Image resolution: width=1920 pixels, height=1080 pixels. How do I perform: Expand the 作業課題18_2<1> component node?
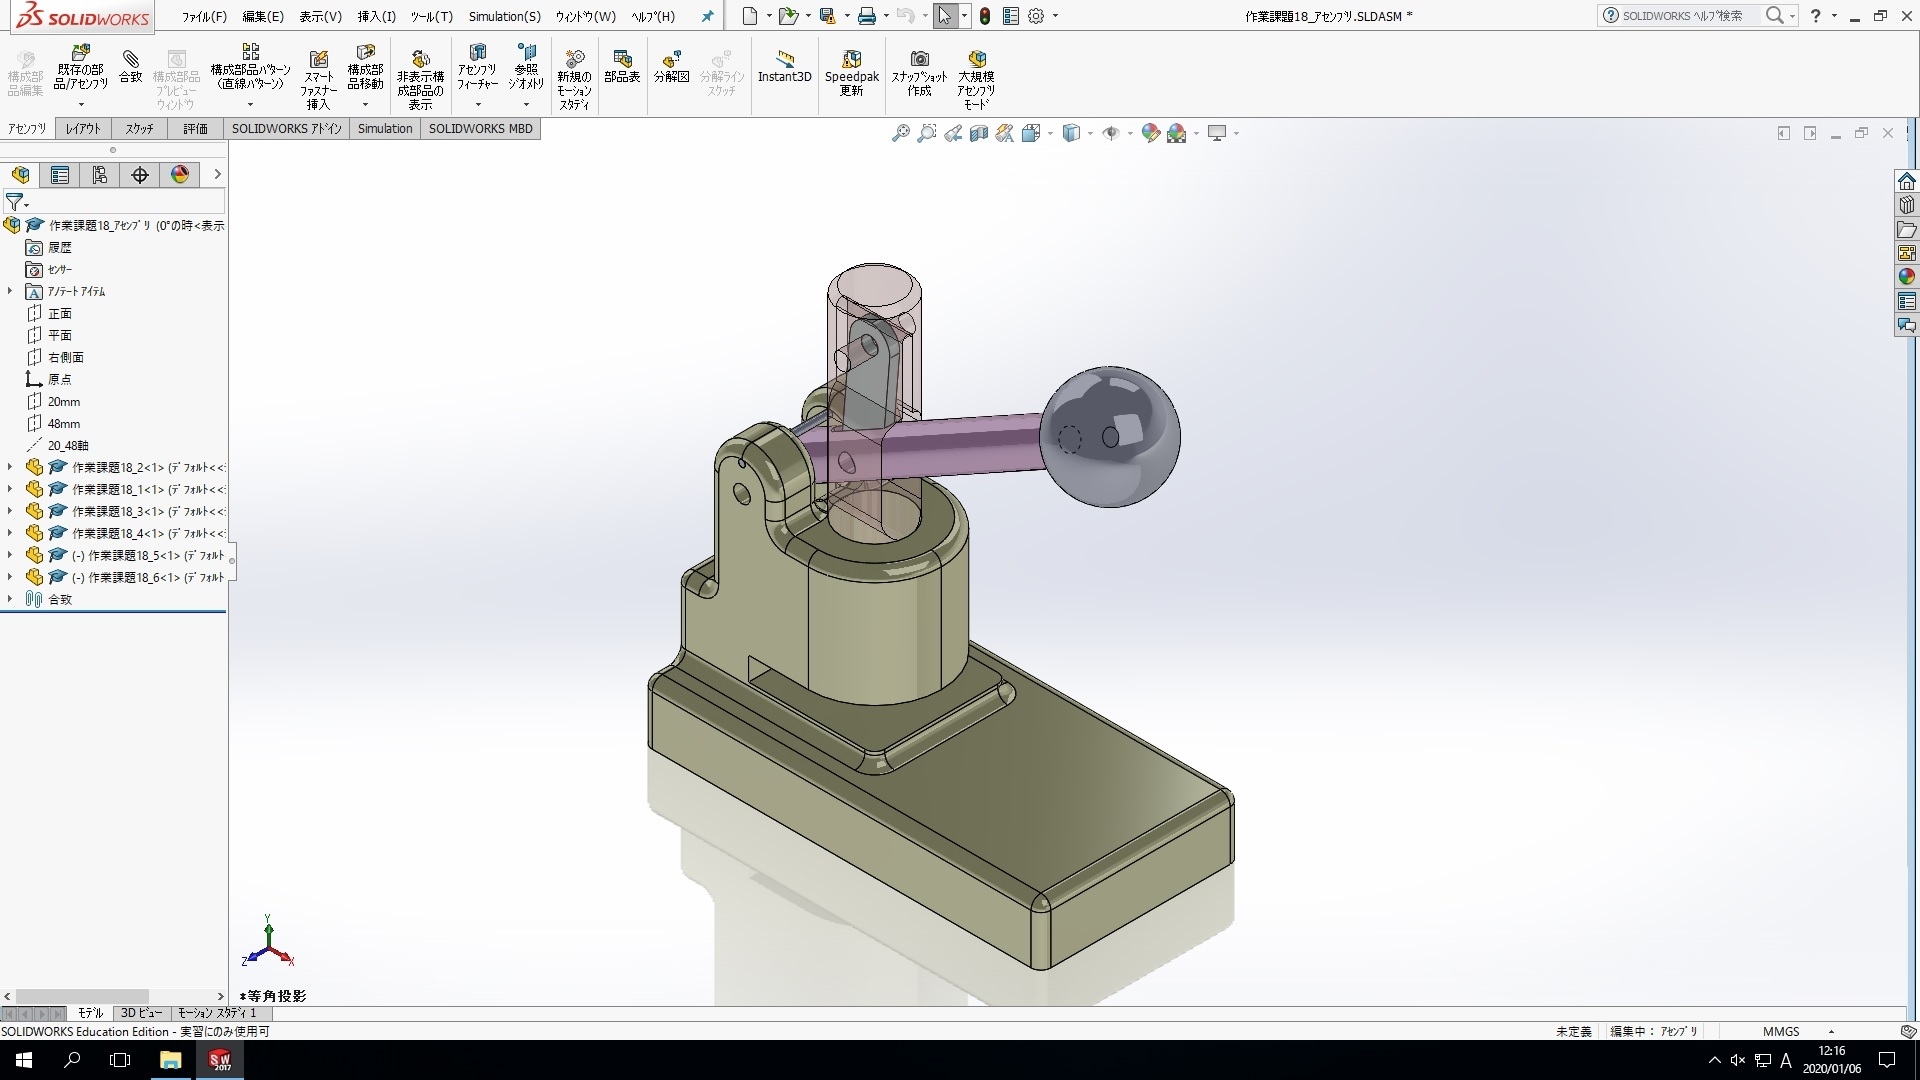click(x=10, y=467)
